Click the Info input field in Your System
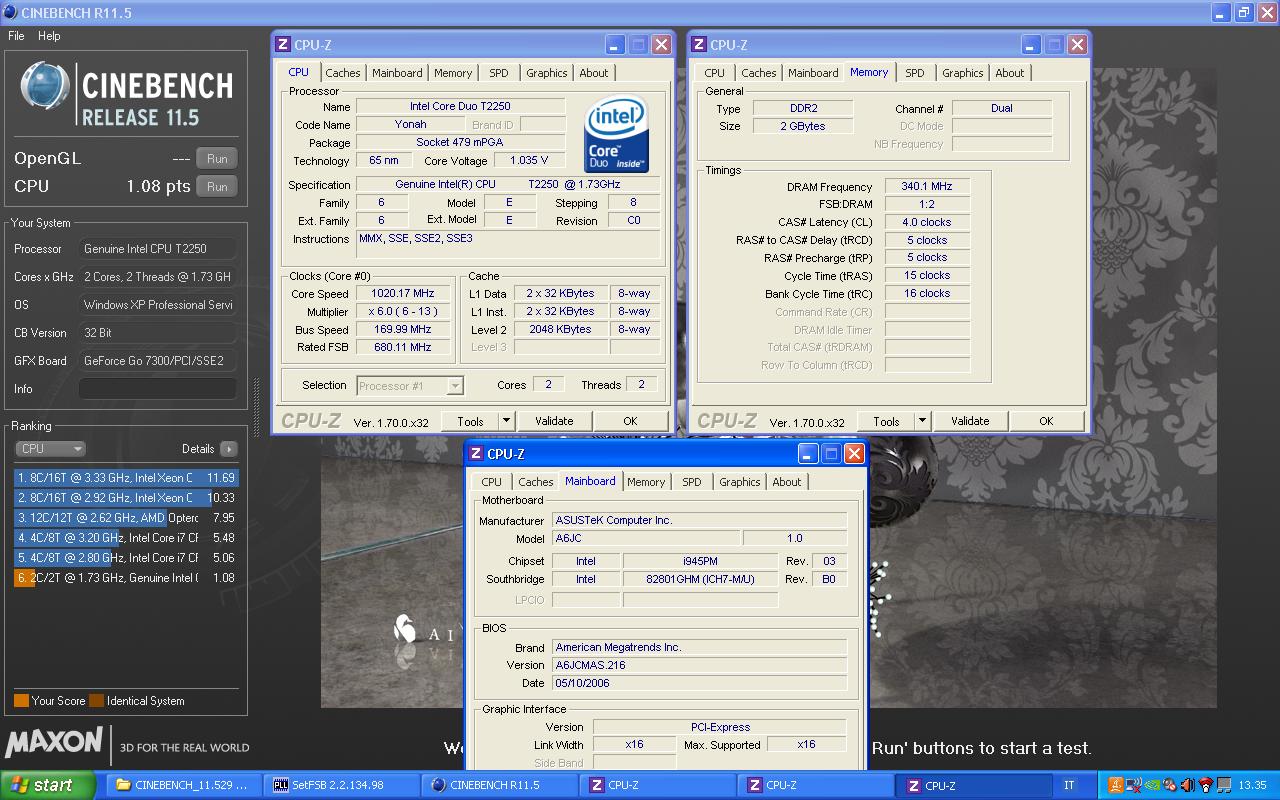Image resolution: width=1280 pixels, height=800 pixels. click(158, 389)
